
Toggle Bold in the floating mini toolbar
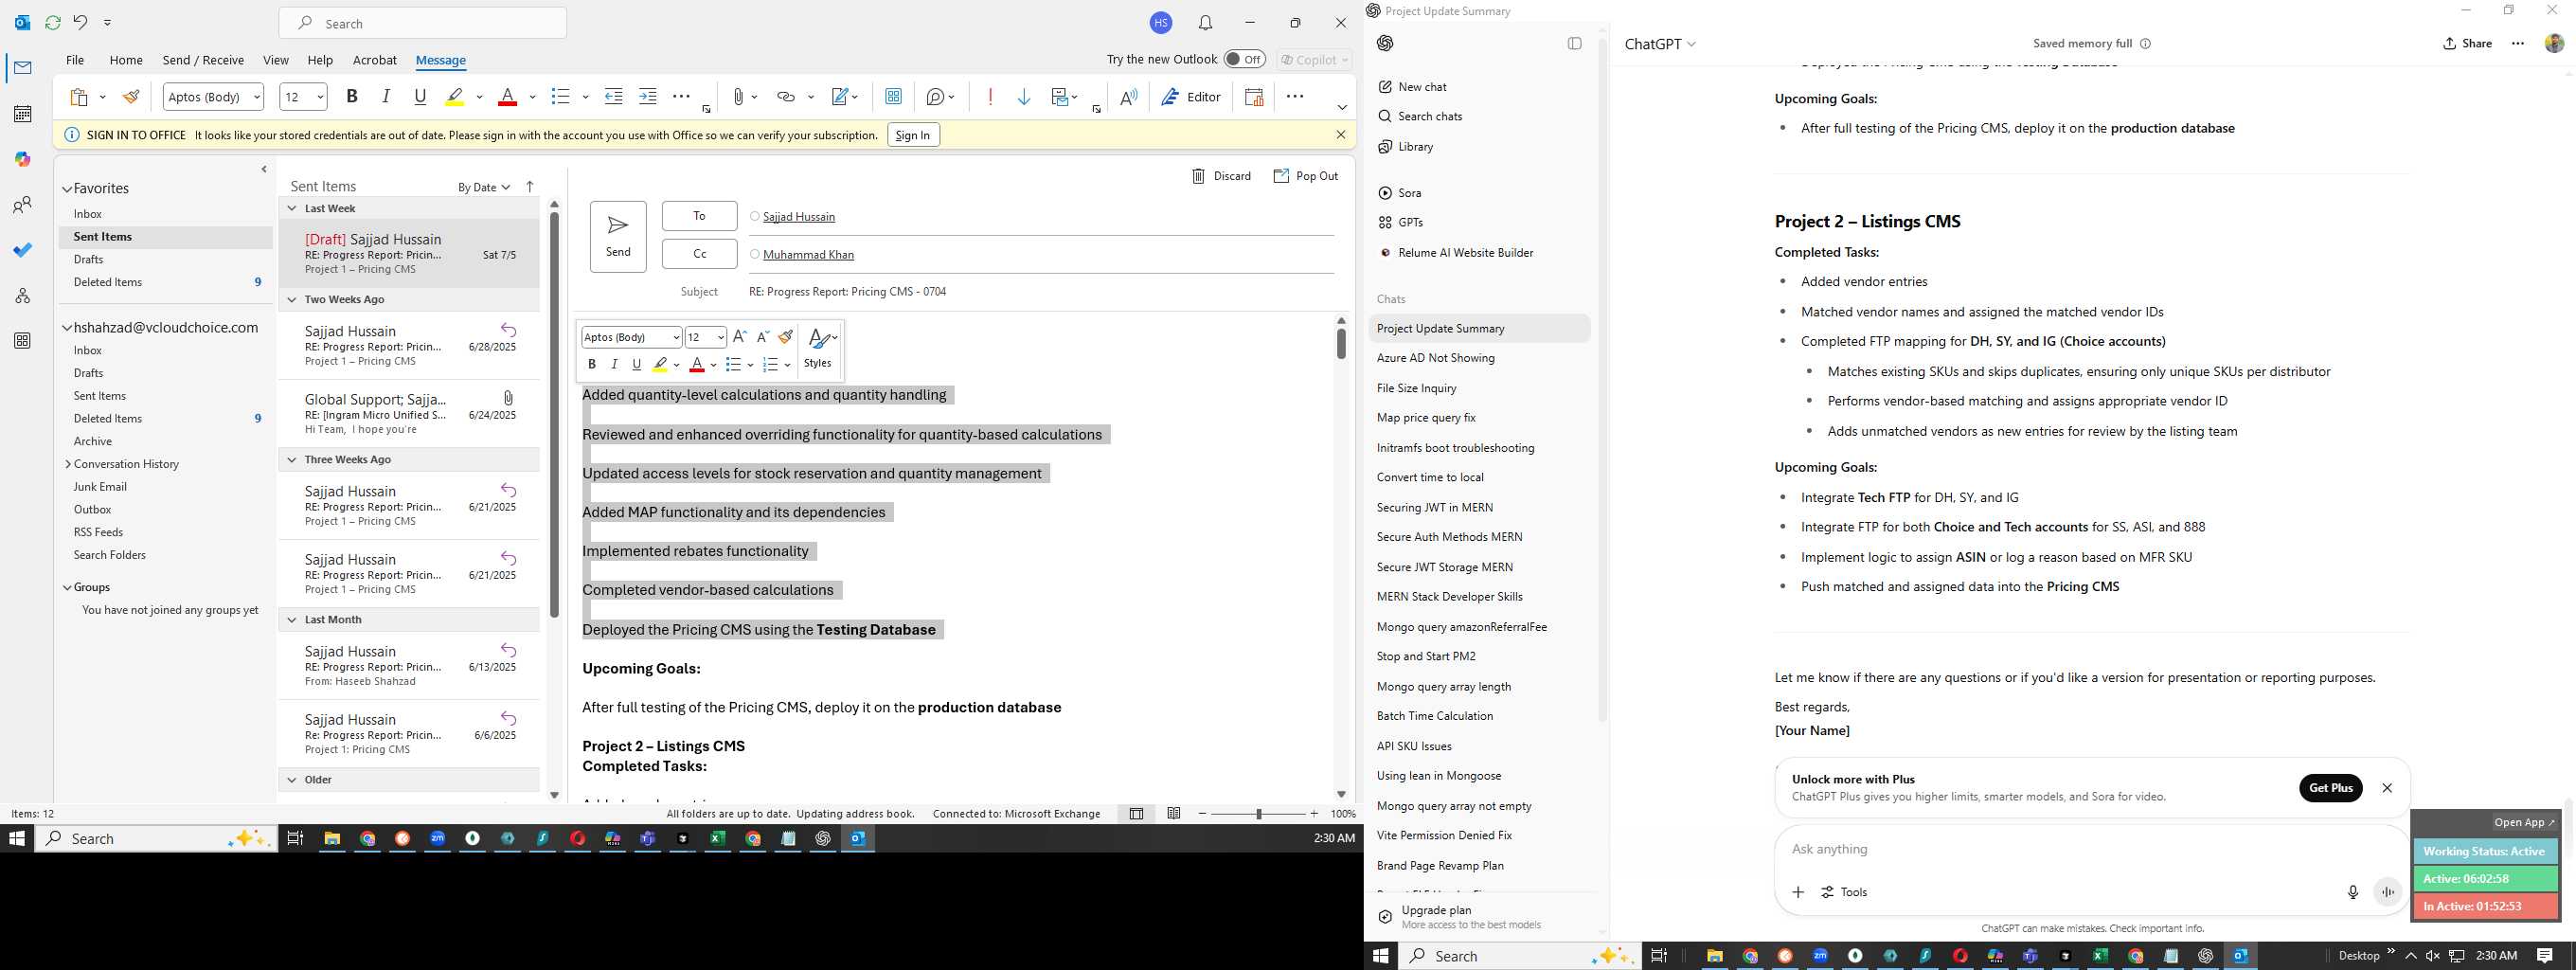point(592,365)
